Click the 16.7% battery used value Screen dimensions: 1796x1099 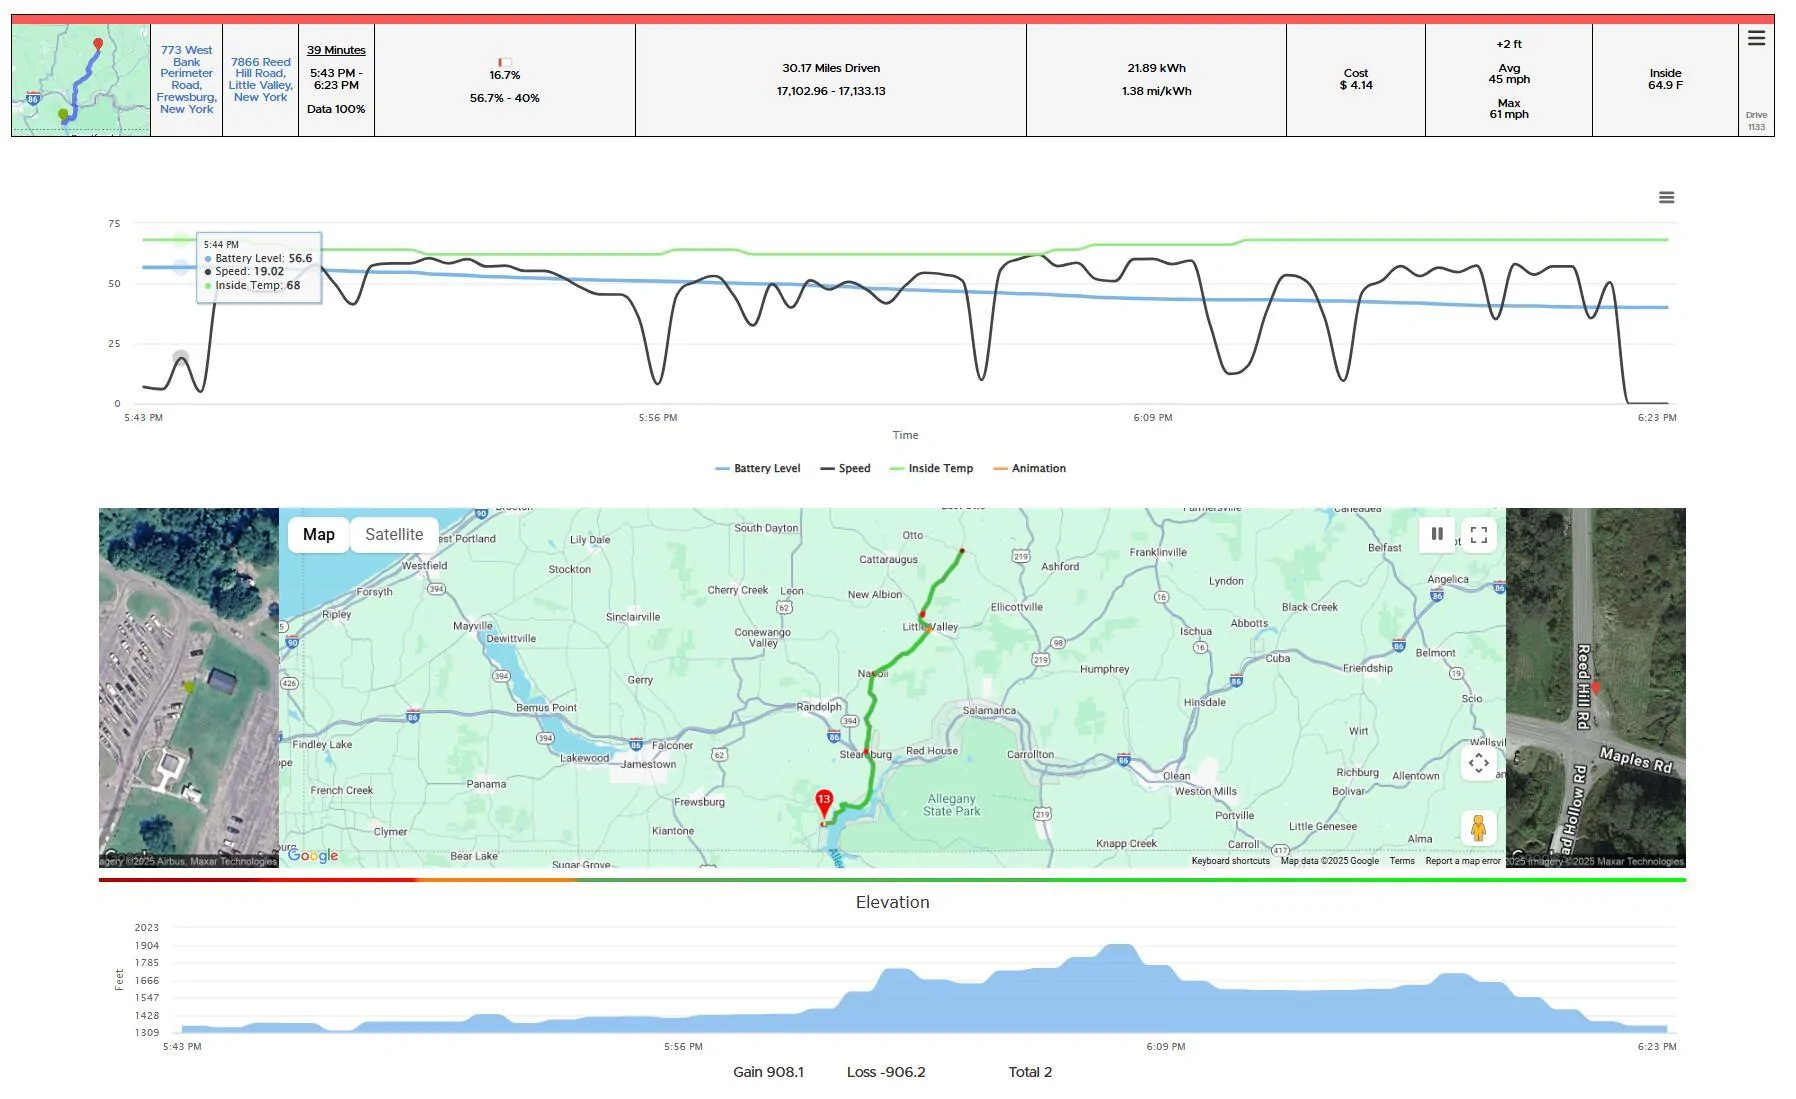pos(505,75)
